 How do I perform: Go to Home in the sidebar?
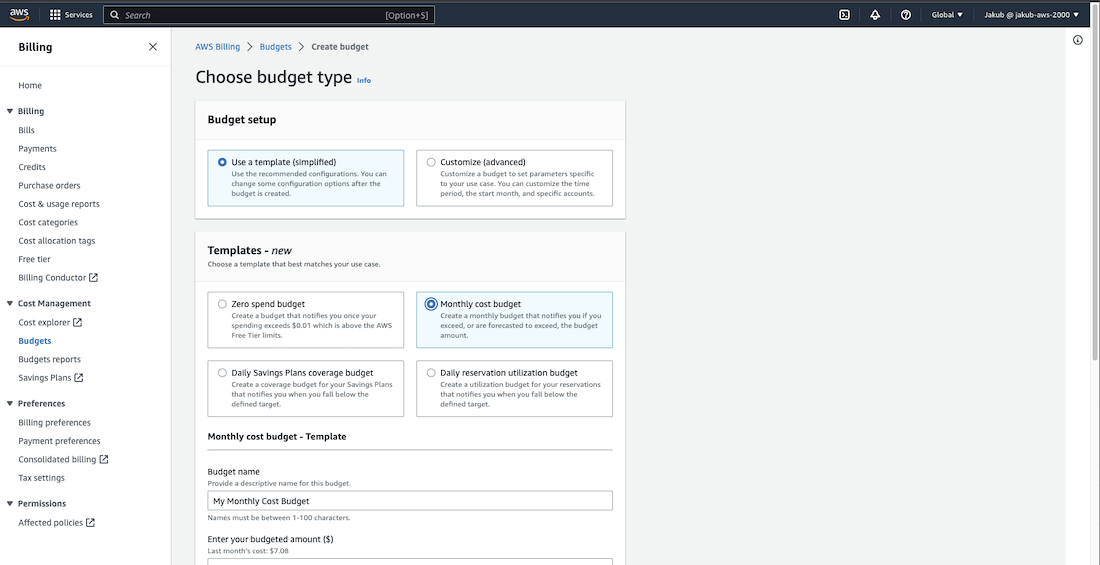pos(30,86)
